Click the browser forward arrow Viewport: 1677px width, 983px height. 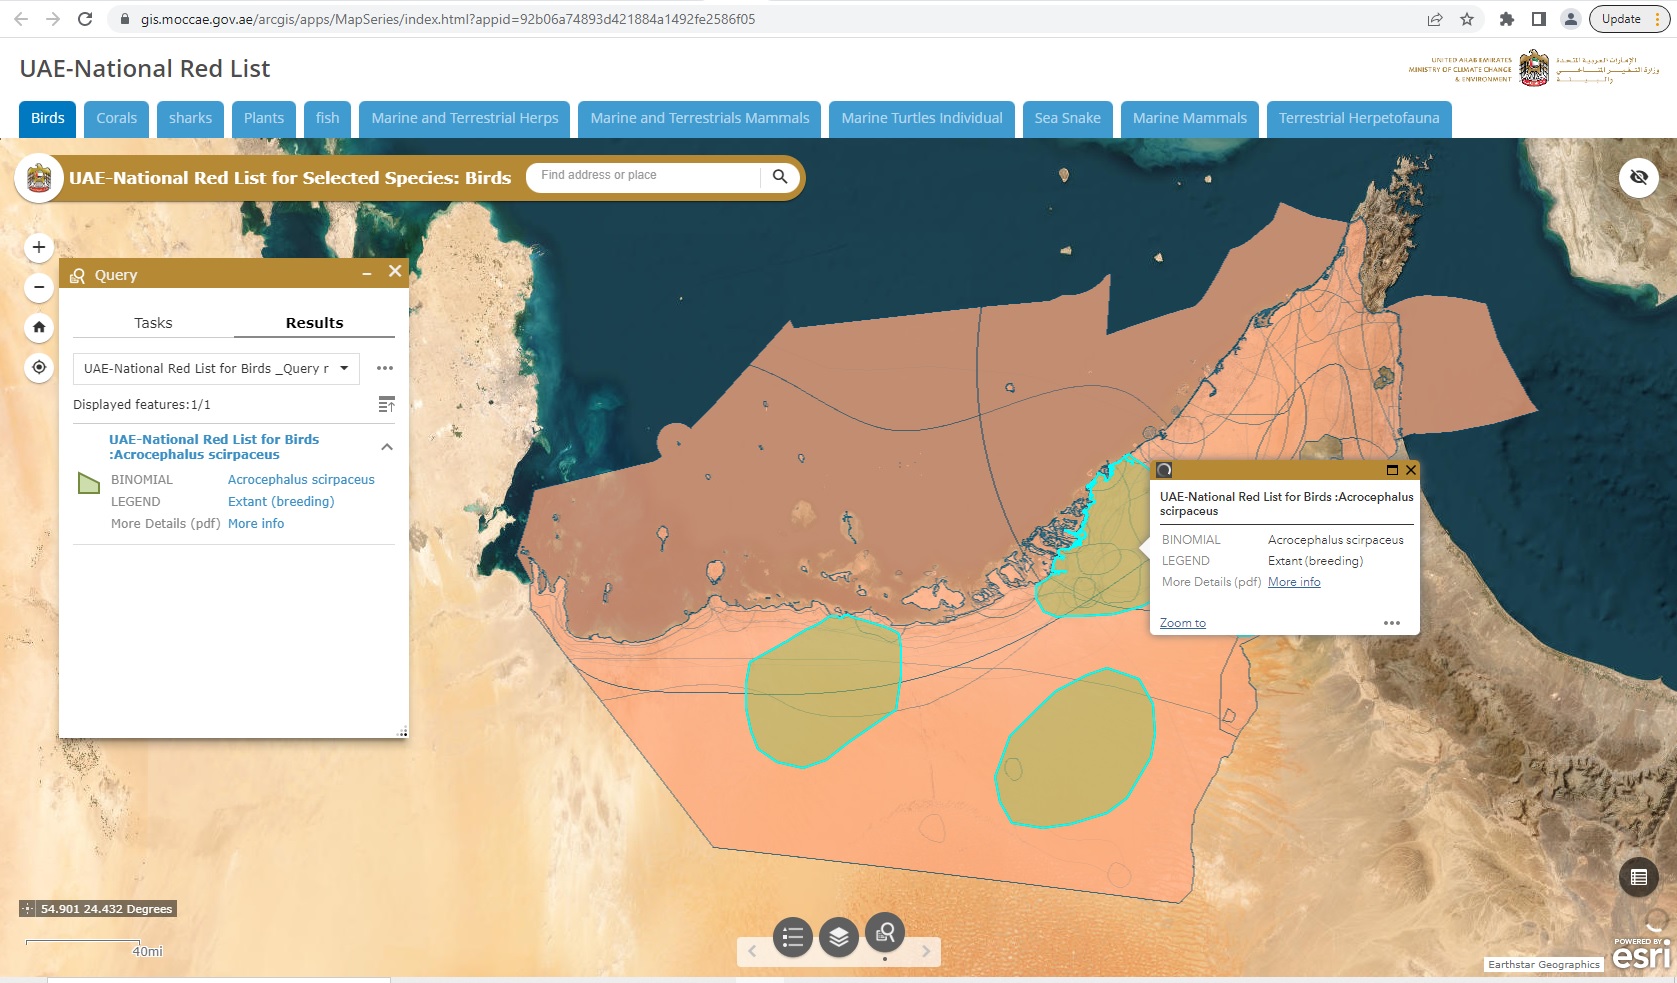(53, 19)
